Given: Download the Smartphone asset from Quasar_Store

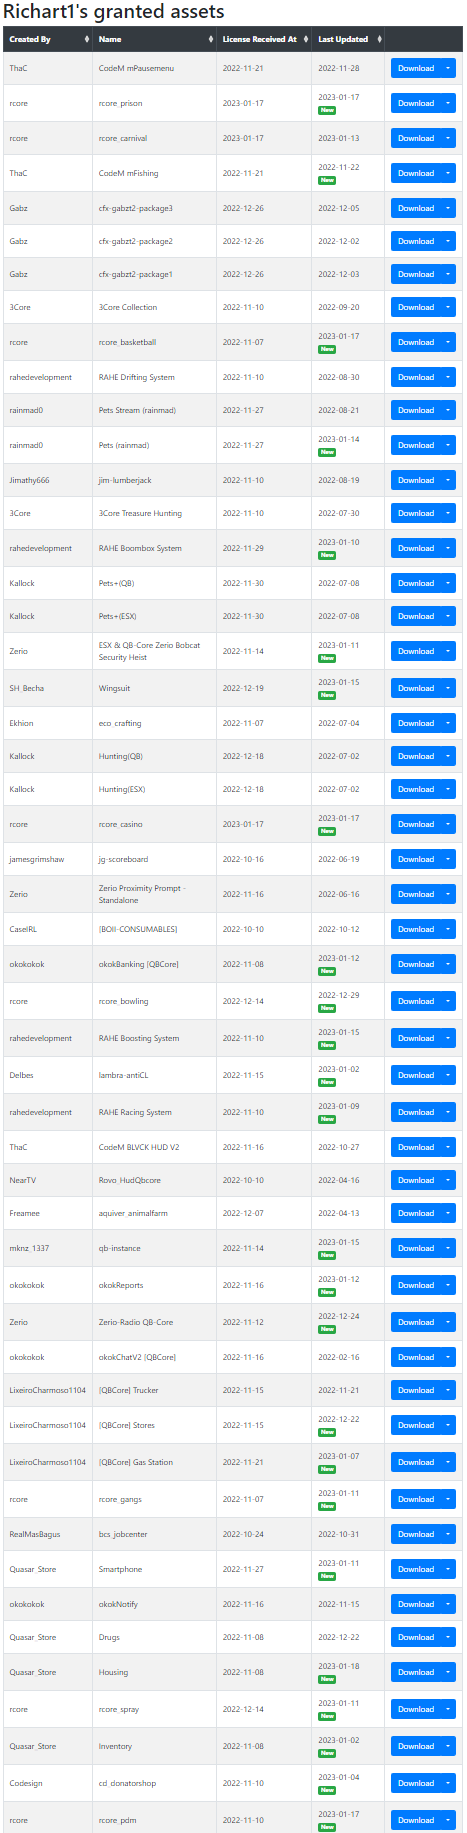Looking at the screenshot, I should point(416,1569).
